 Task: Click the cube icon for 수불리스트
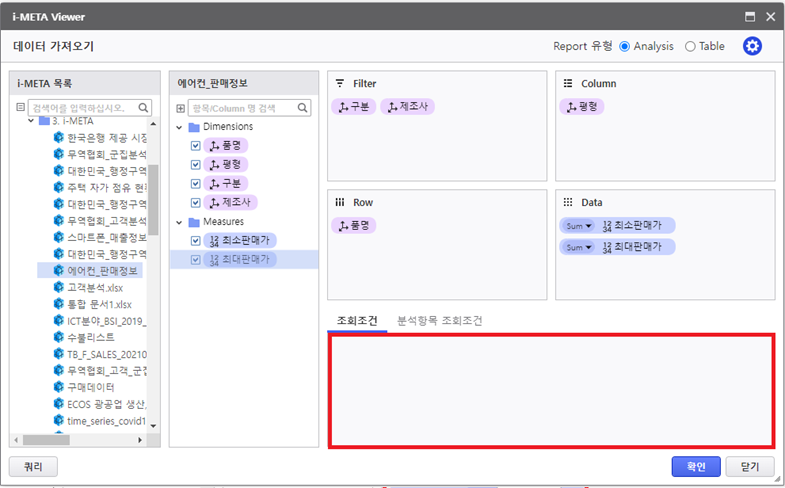point(58,337)
